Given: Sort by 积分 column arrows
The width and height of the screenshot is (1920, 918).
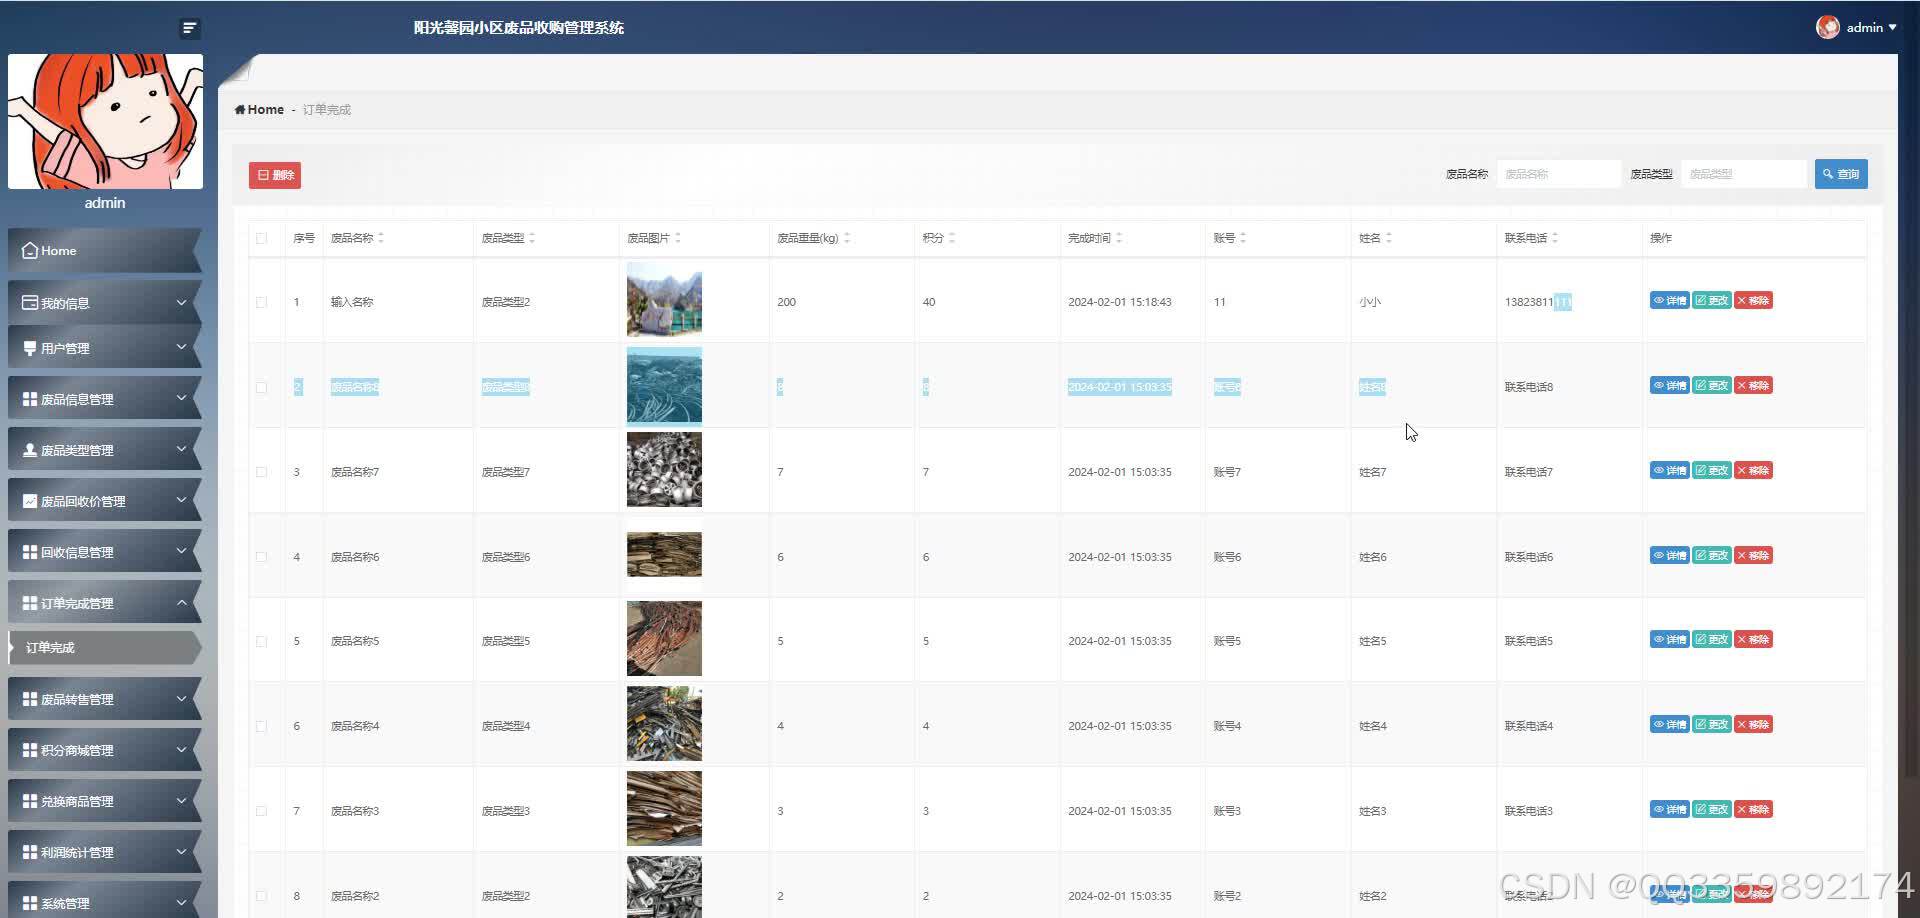Looking at the screenshot, I should click(952, 238).
